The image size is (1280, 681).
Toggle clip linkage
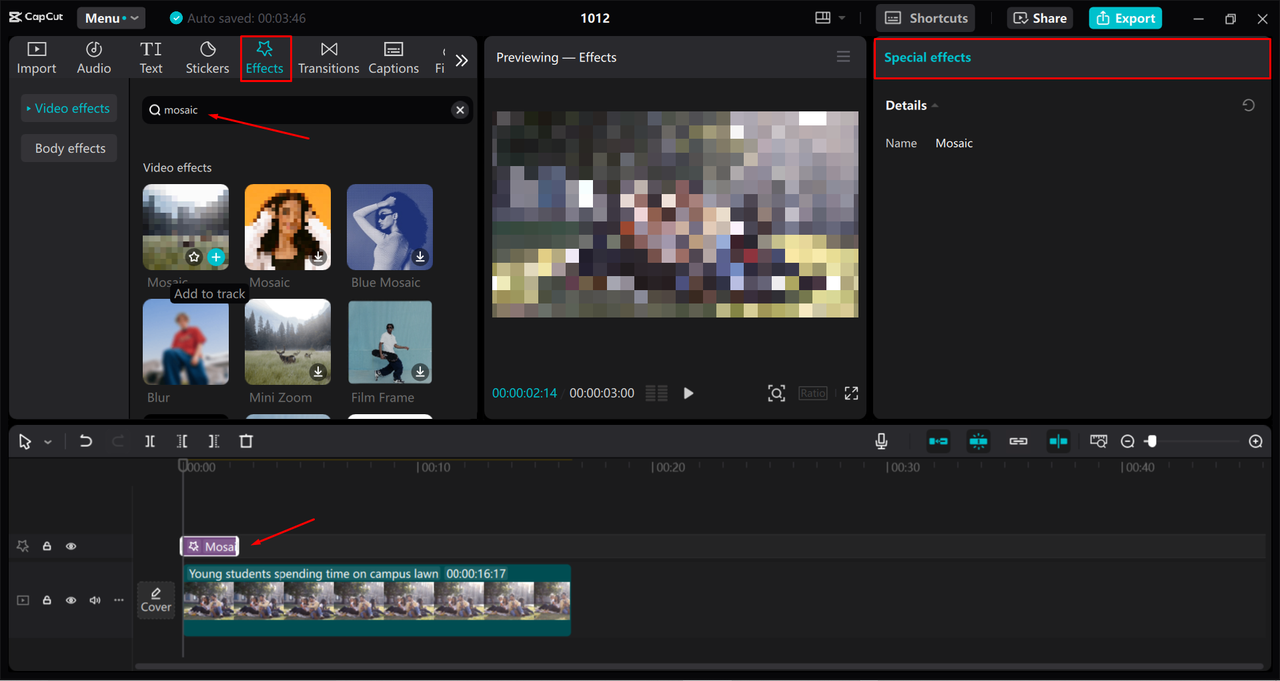coord(1018,441)
